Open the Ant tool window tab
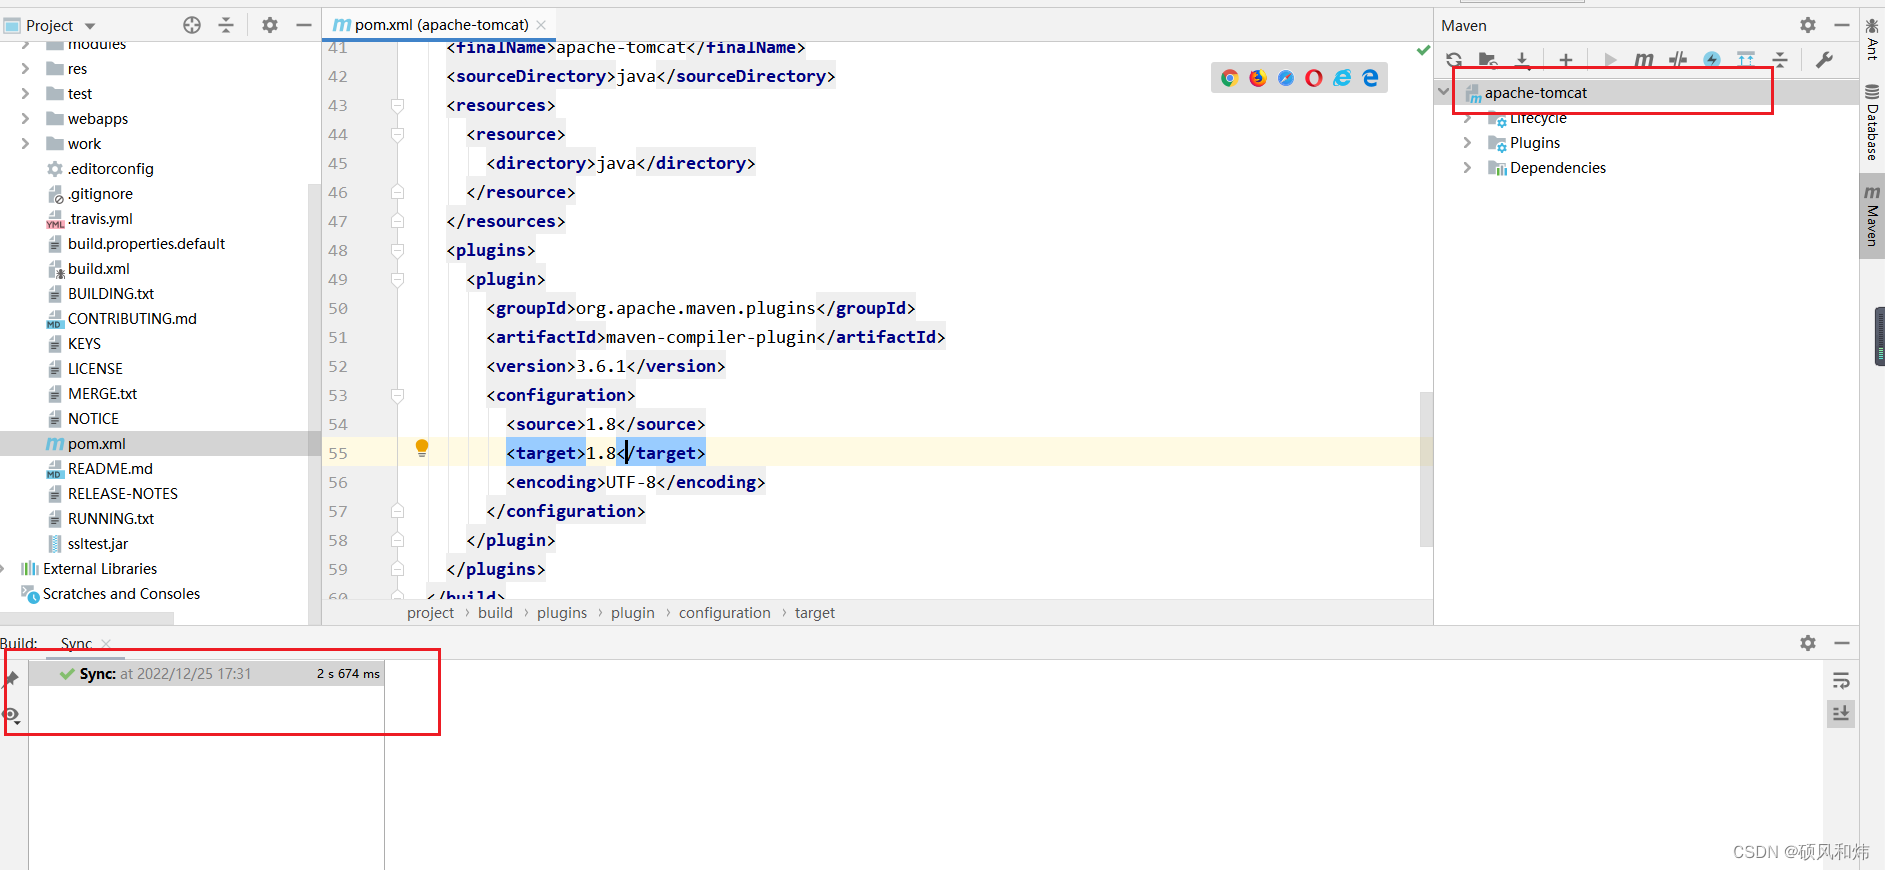1885x870 pixels. [1872, 38]
